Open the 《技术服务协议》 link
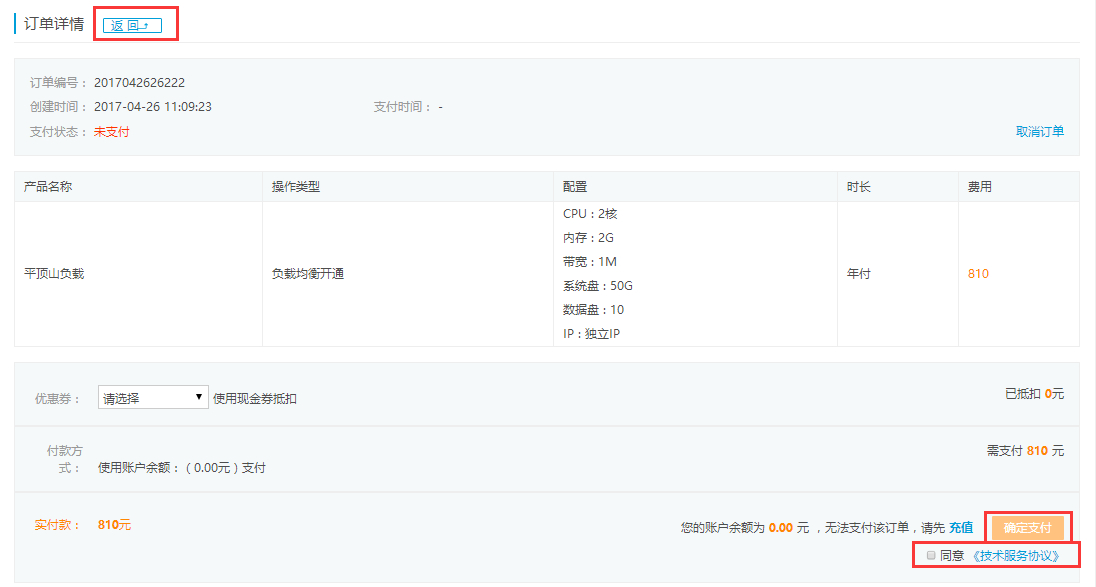 point(1014,555)
